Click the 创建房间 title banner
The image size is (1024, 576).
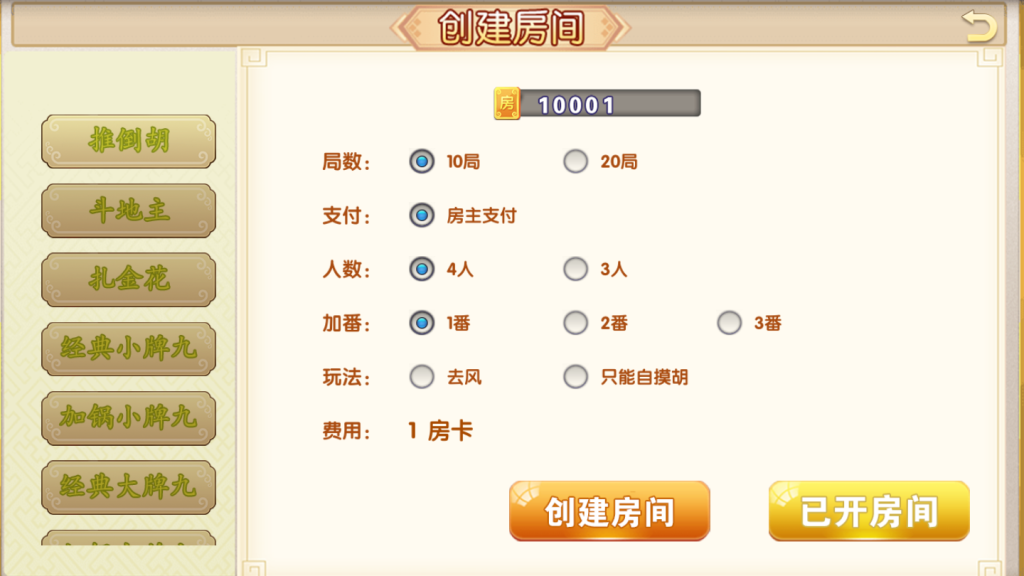512,25
